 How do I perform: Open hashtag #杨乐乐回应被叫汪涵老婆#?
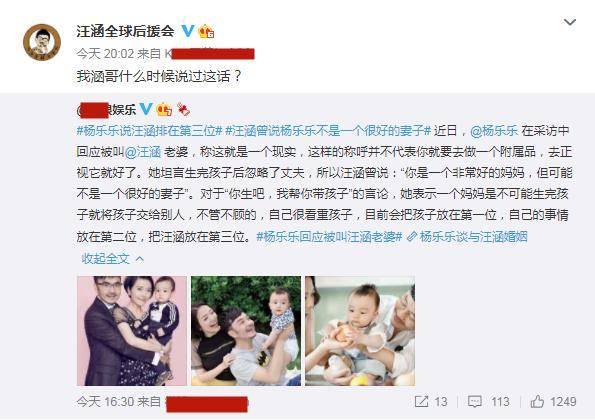point(329,237)
